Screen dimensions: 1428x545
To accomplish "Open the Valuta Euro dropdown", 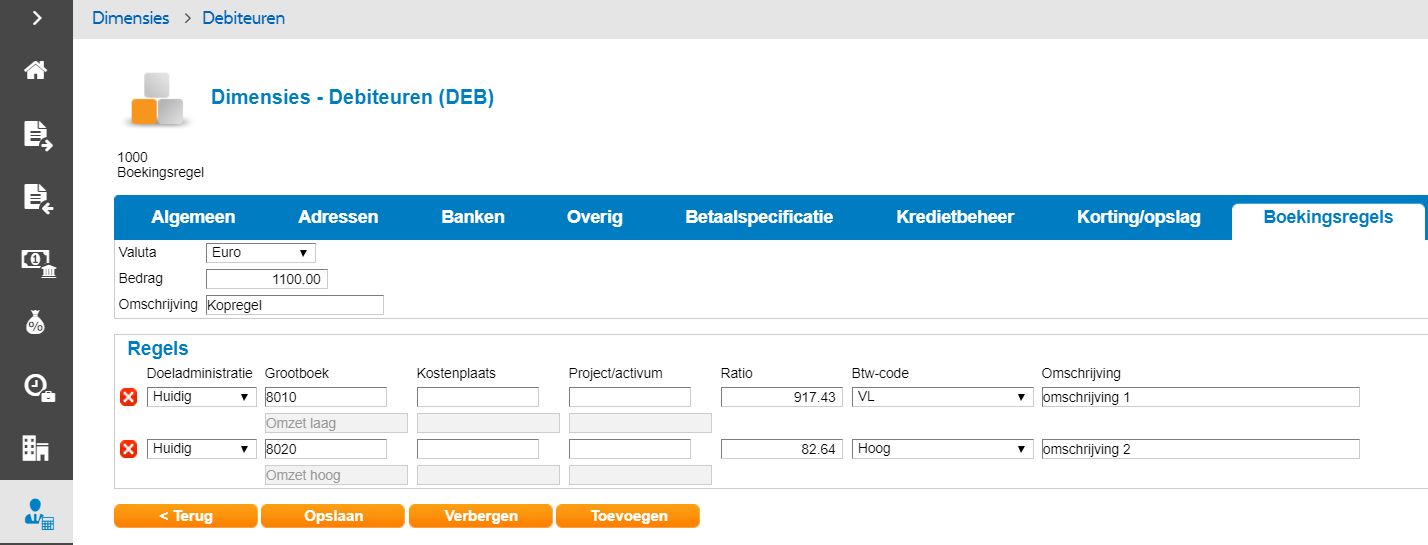I will 260,253.
